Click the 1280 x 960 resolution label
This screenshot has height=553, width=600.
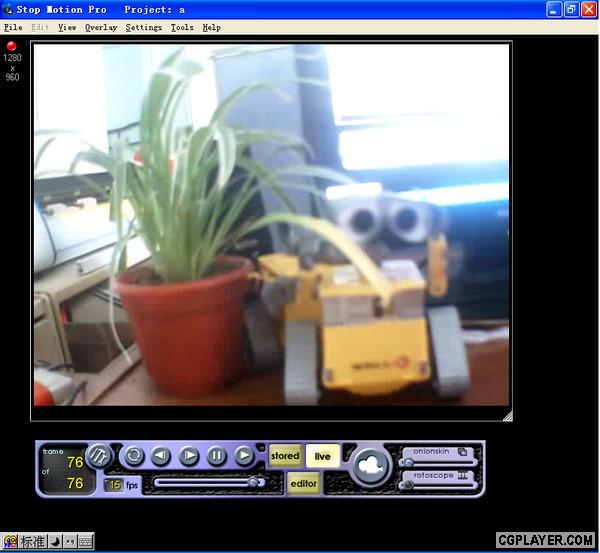12,68
